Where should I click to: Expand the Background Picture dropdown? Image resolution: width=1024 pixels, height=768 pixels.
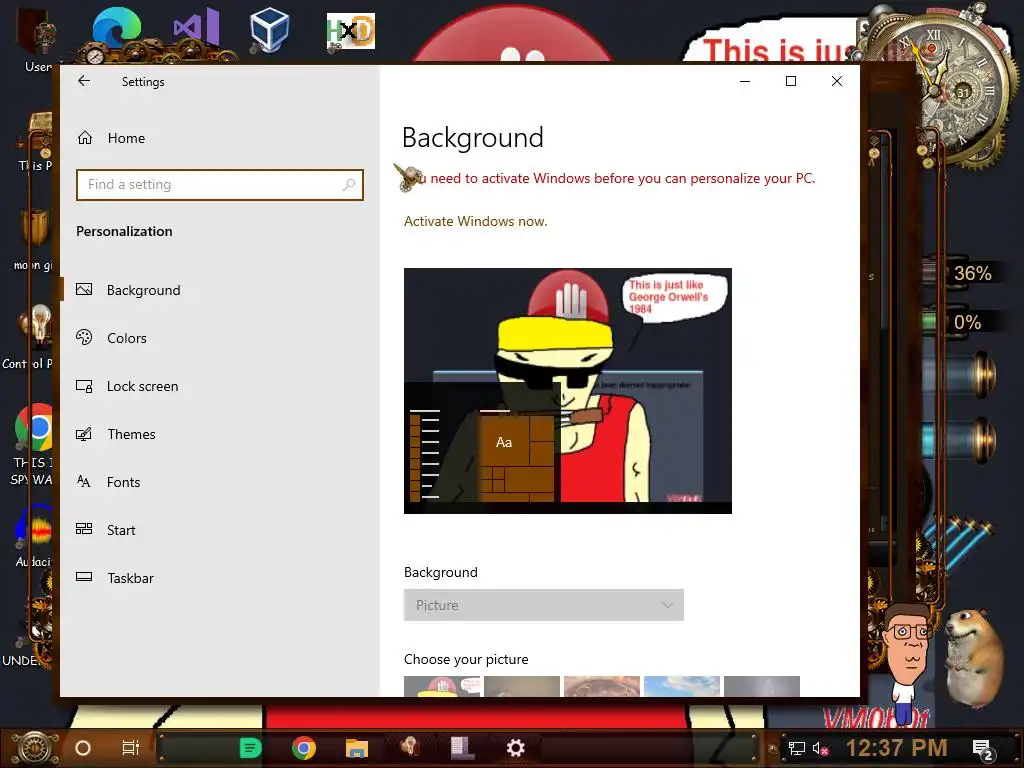click(x=543, y=605)
